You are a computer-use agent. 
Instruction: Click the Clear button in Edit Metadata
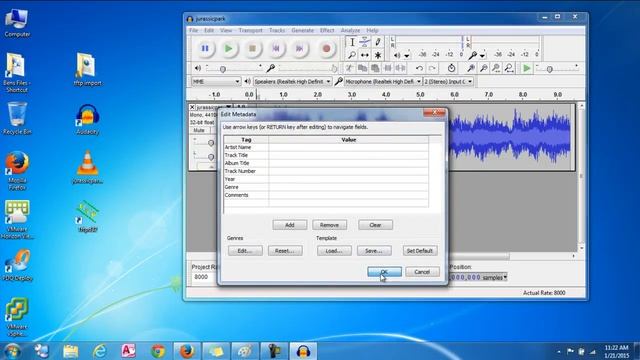tap(376, 225)
